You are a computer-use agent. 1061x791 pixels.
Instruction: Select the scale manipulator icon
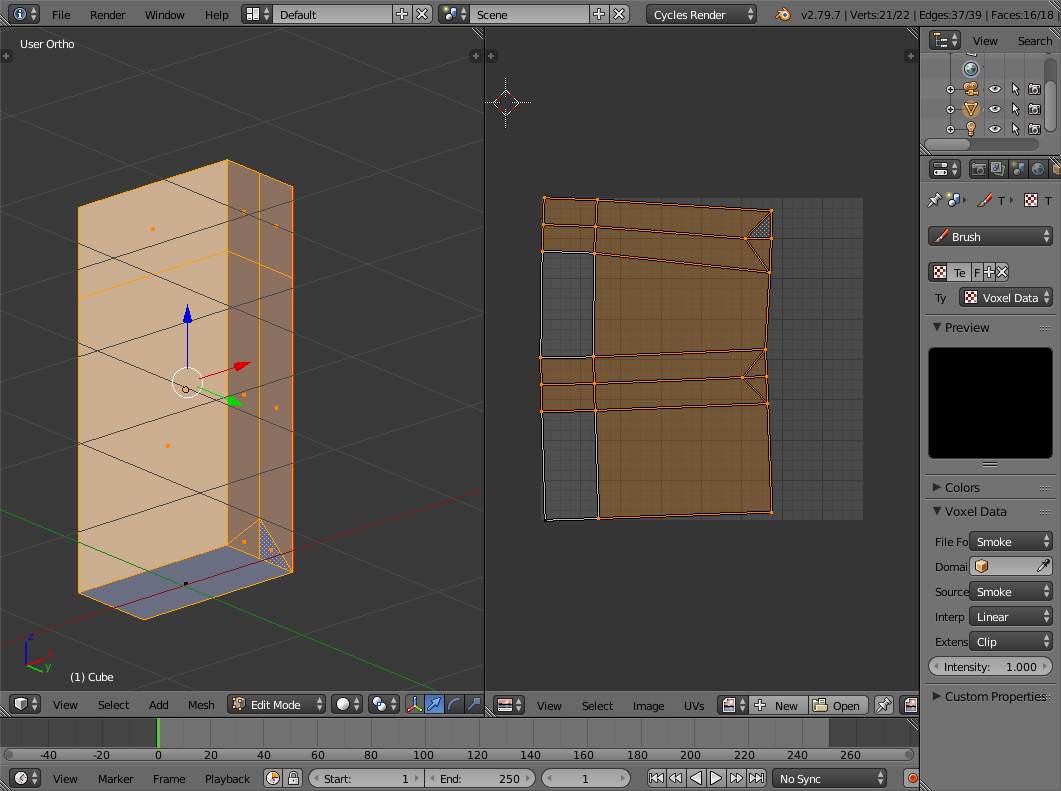click(474, 704)
